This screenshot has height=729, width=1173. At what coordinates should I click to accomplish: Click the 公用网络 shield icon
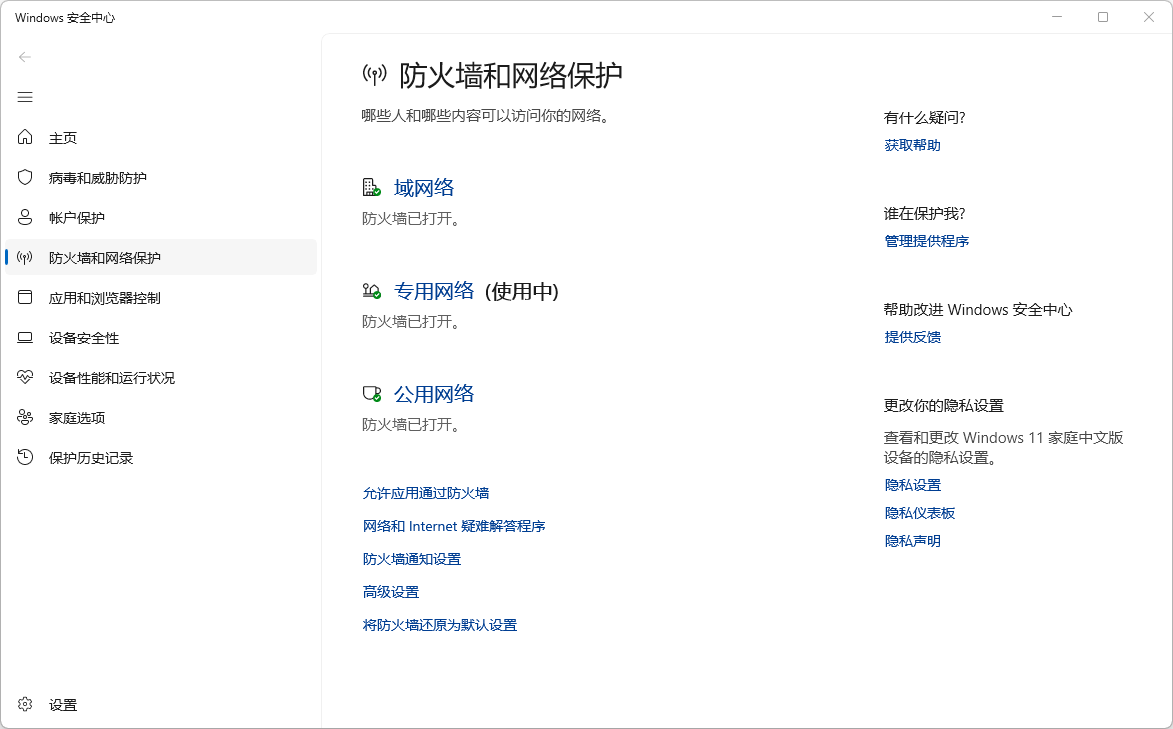[370, 393]
